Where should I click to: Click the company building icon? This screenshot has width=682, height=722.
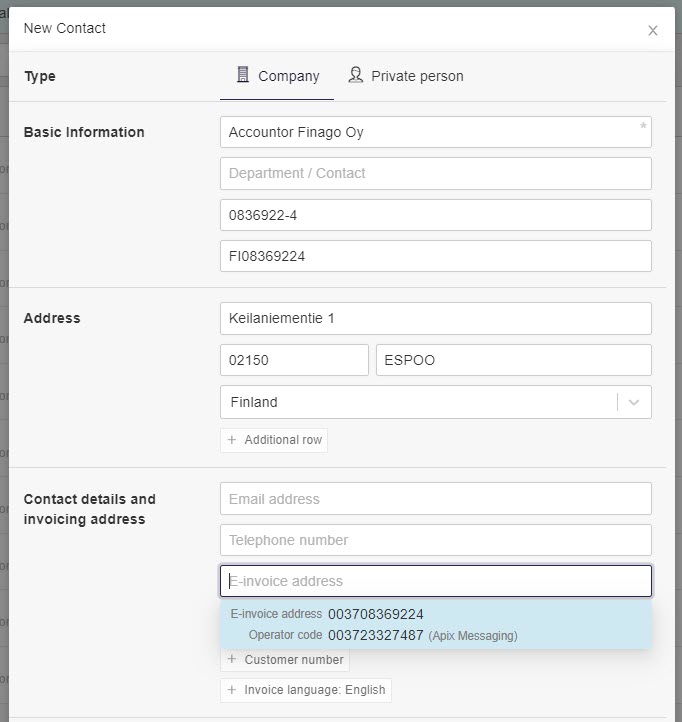point(243,74)
